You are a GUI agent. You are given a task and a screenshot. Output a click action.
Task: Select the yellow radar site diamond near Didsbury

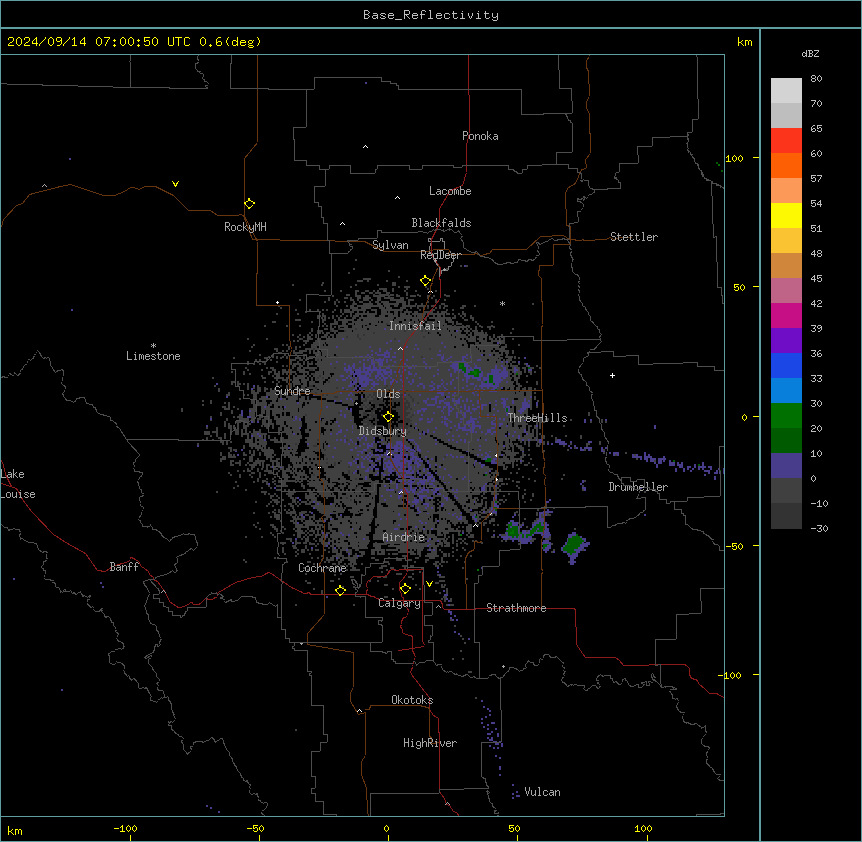click(388, 417)
